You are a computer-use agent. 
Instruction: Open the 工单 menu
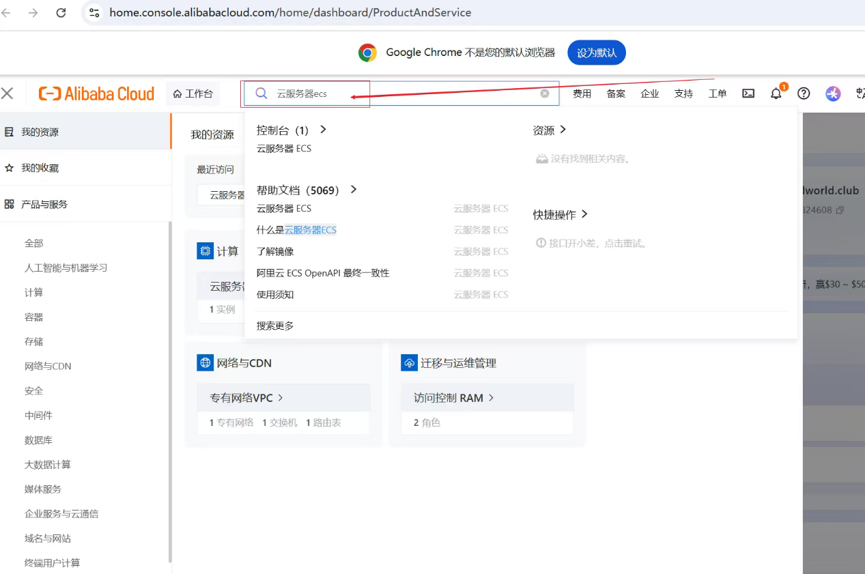point(717,93)
